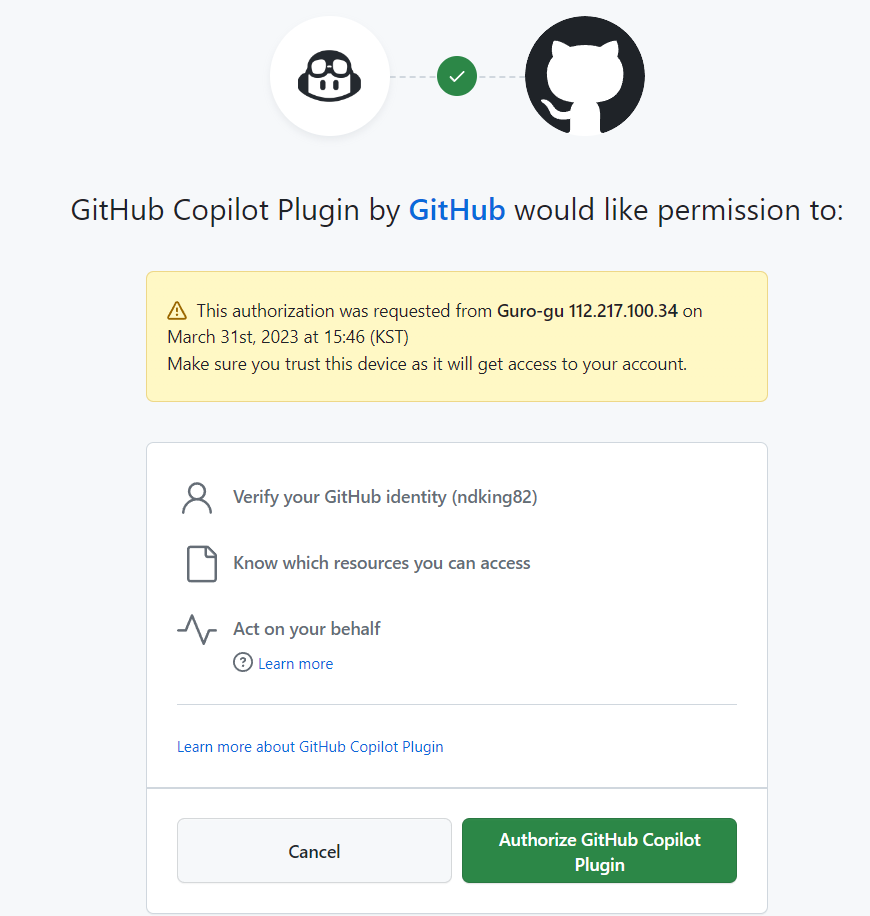Click Know which resources you can access
Screen dimensions: 870x916
point(382,563)
